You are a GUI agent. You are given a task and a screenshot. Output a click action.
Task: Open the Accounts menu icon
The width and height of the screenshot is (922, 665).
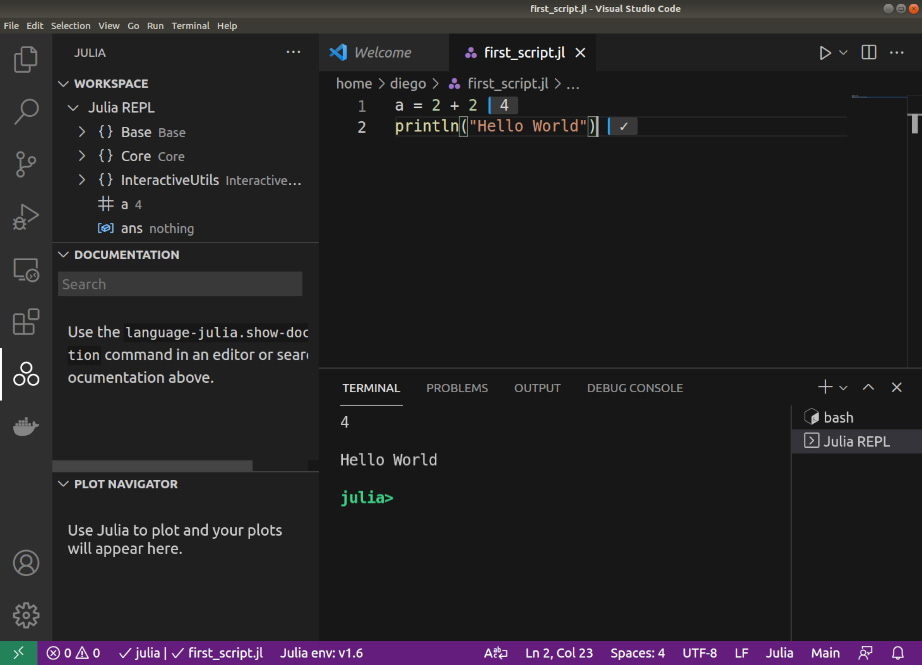click(x=26, y=563)
